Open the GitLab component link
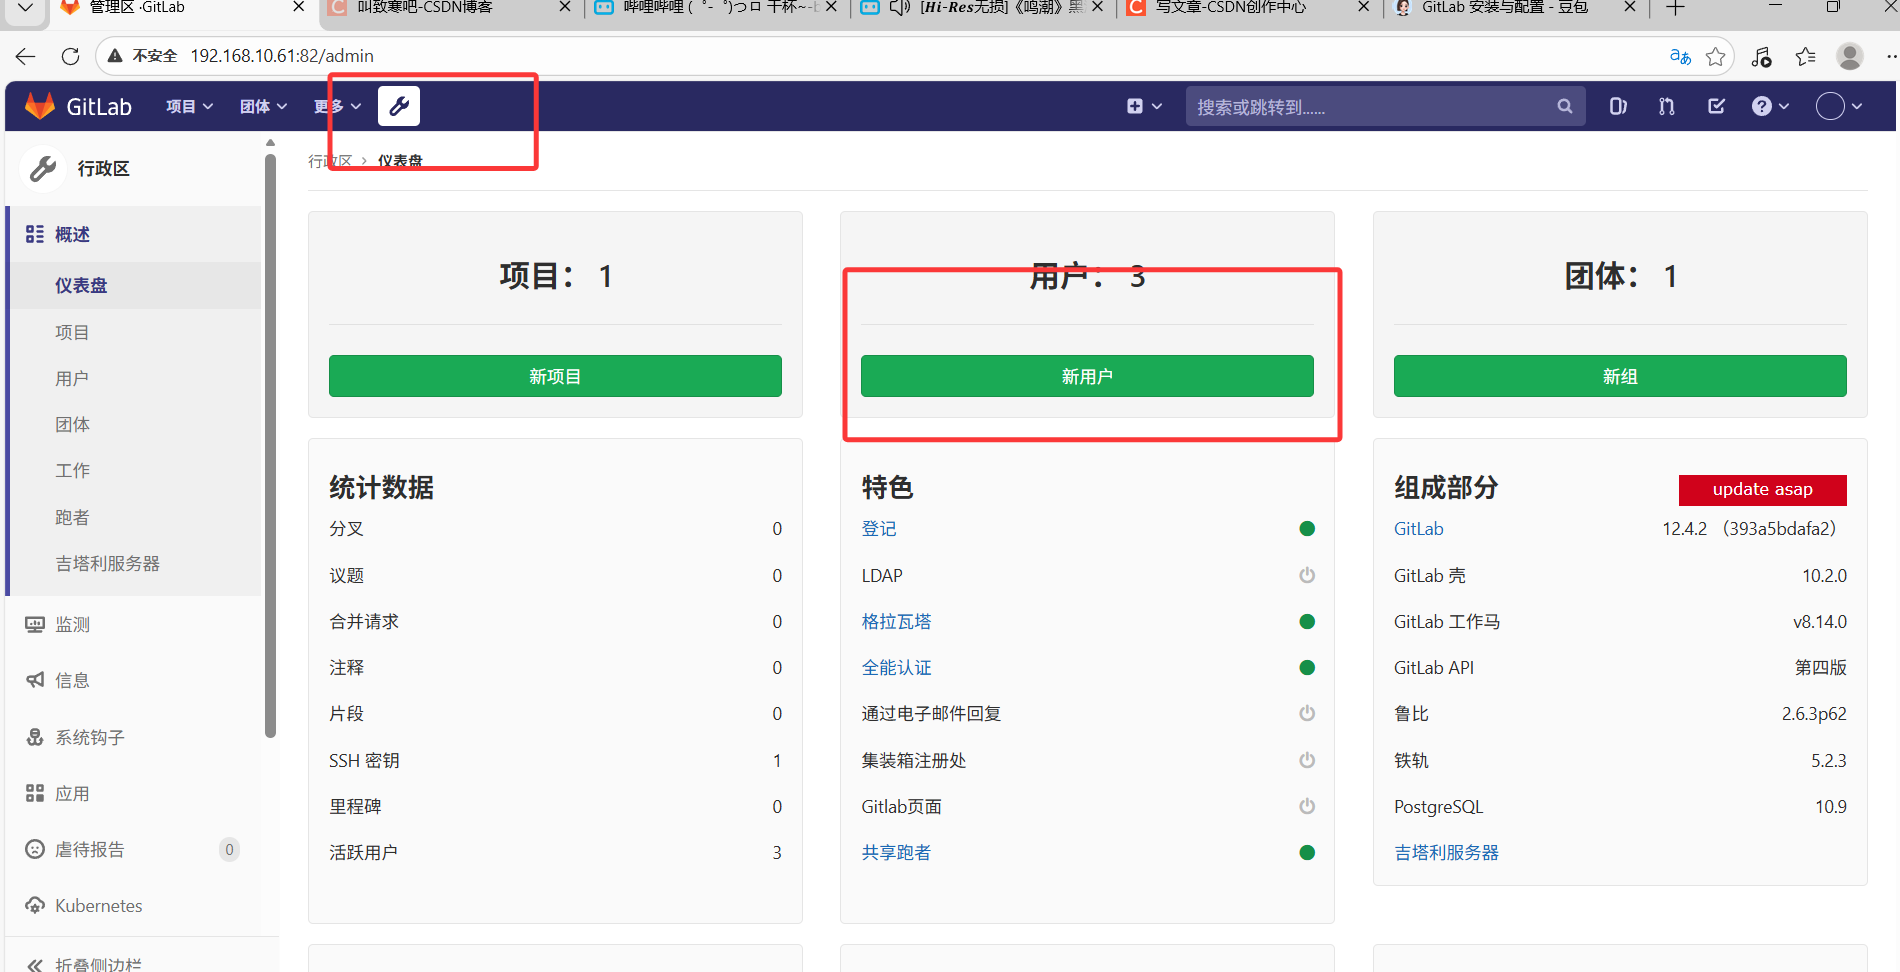This screenshot has width=1900, height=972. (1418, 529)
